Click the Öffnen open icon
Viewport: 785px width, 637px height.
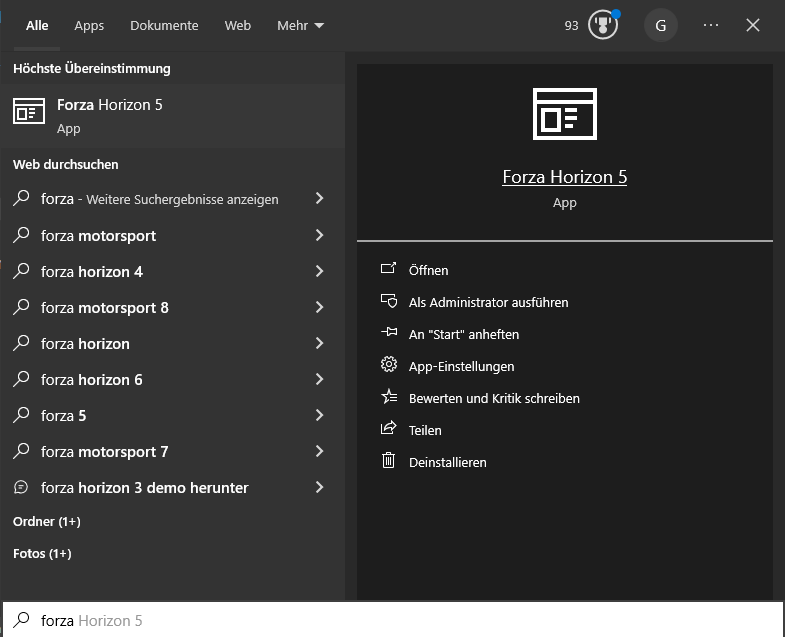pos(388,269)
